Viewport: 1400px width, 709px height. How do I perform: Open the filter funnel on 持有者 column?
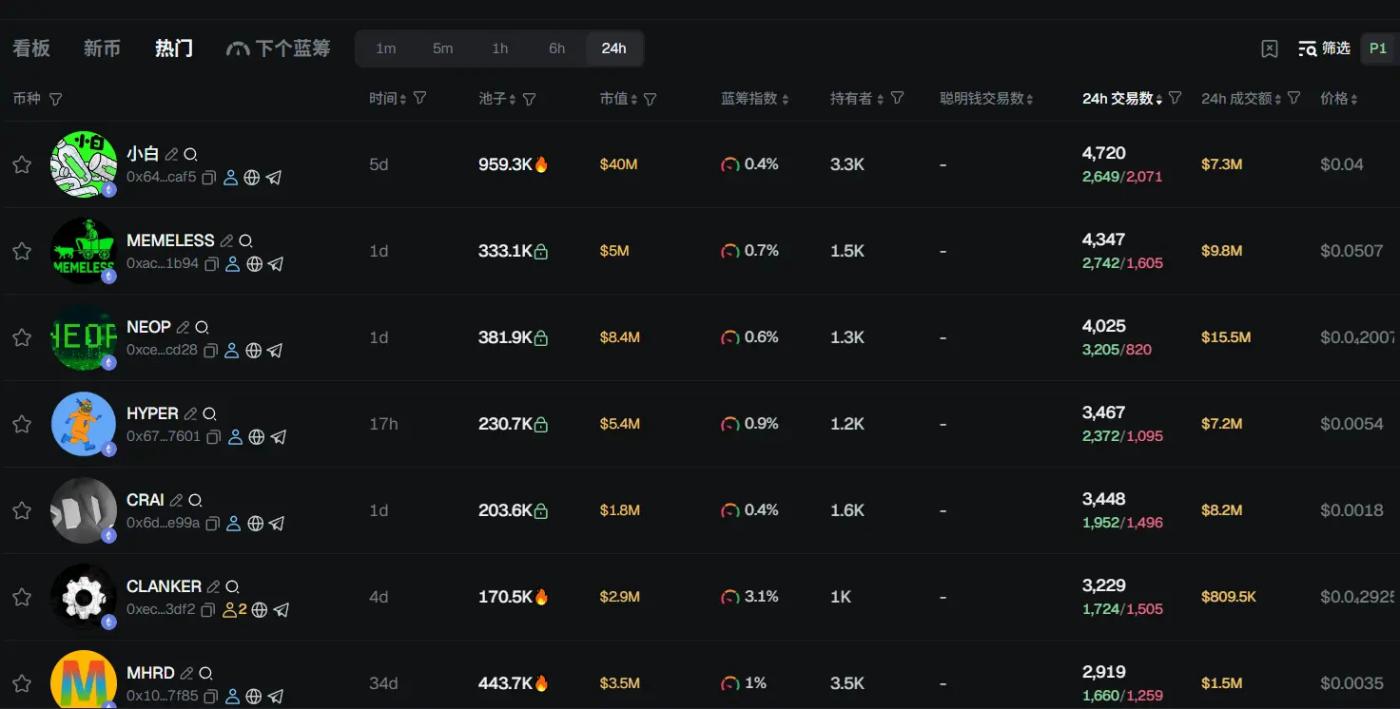coord(897,98)
